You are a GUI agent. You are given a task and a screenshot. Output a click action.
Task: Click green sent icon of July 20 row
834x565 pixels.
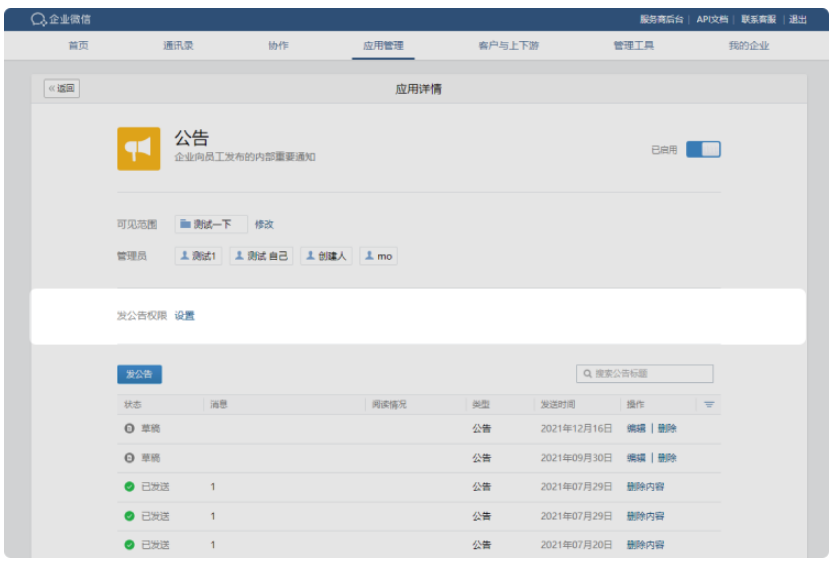click(129, 545)
